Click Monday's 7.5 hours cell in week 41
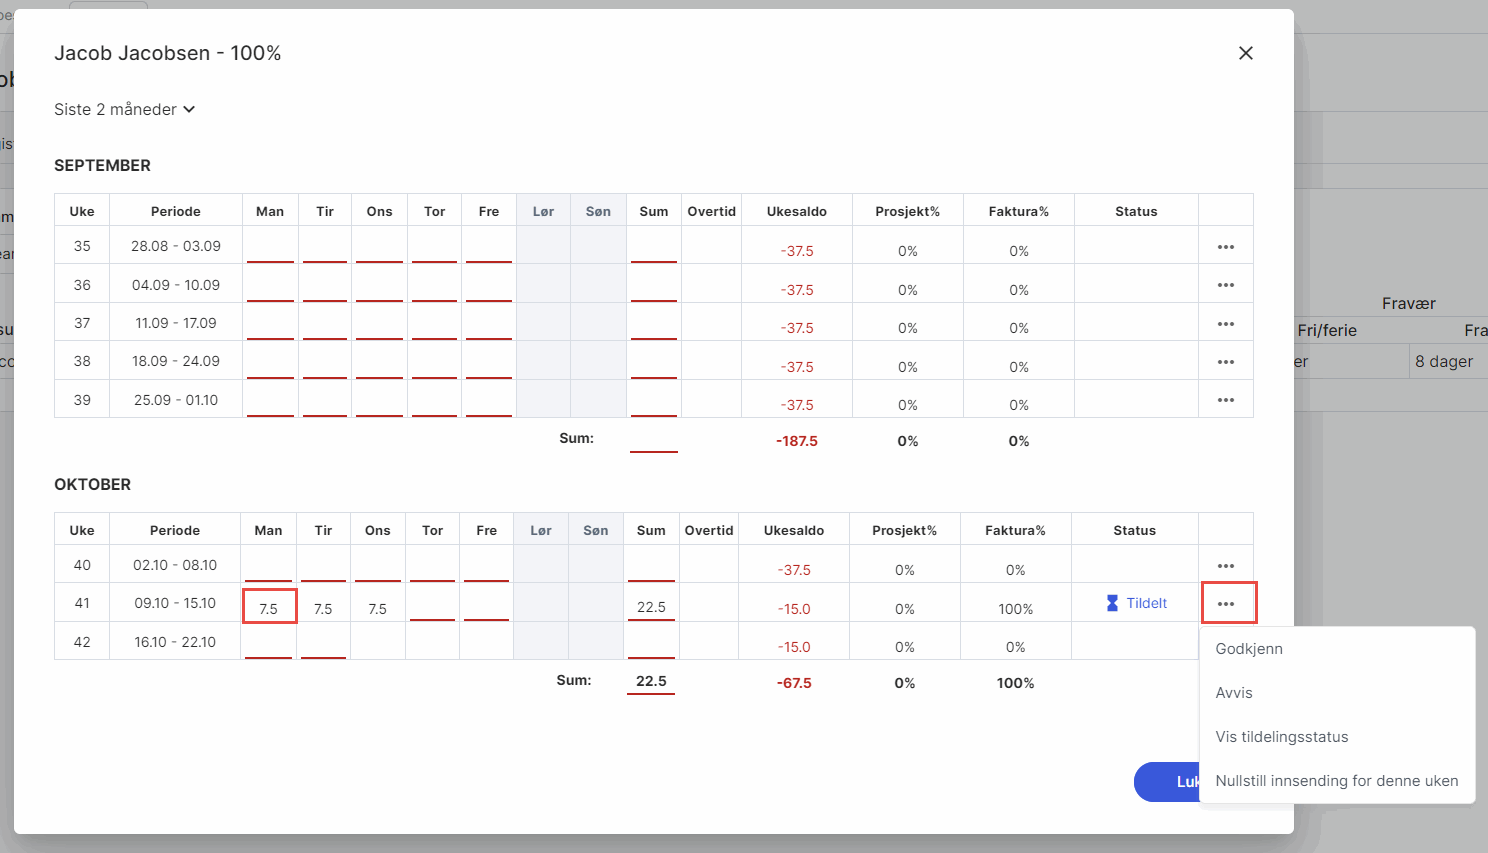This screenshot has height=853, width=1488. (269, 607)
